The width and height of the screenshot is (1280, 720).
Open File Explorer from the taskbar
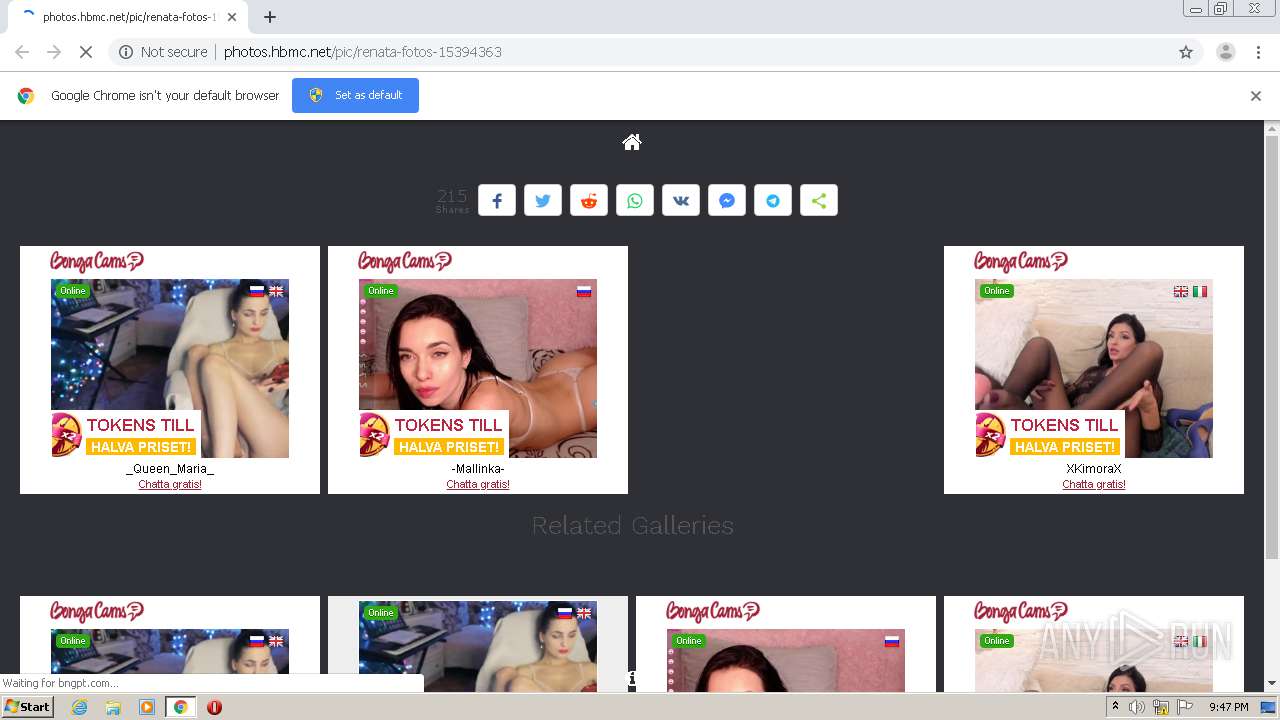113,707
